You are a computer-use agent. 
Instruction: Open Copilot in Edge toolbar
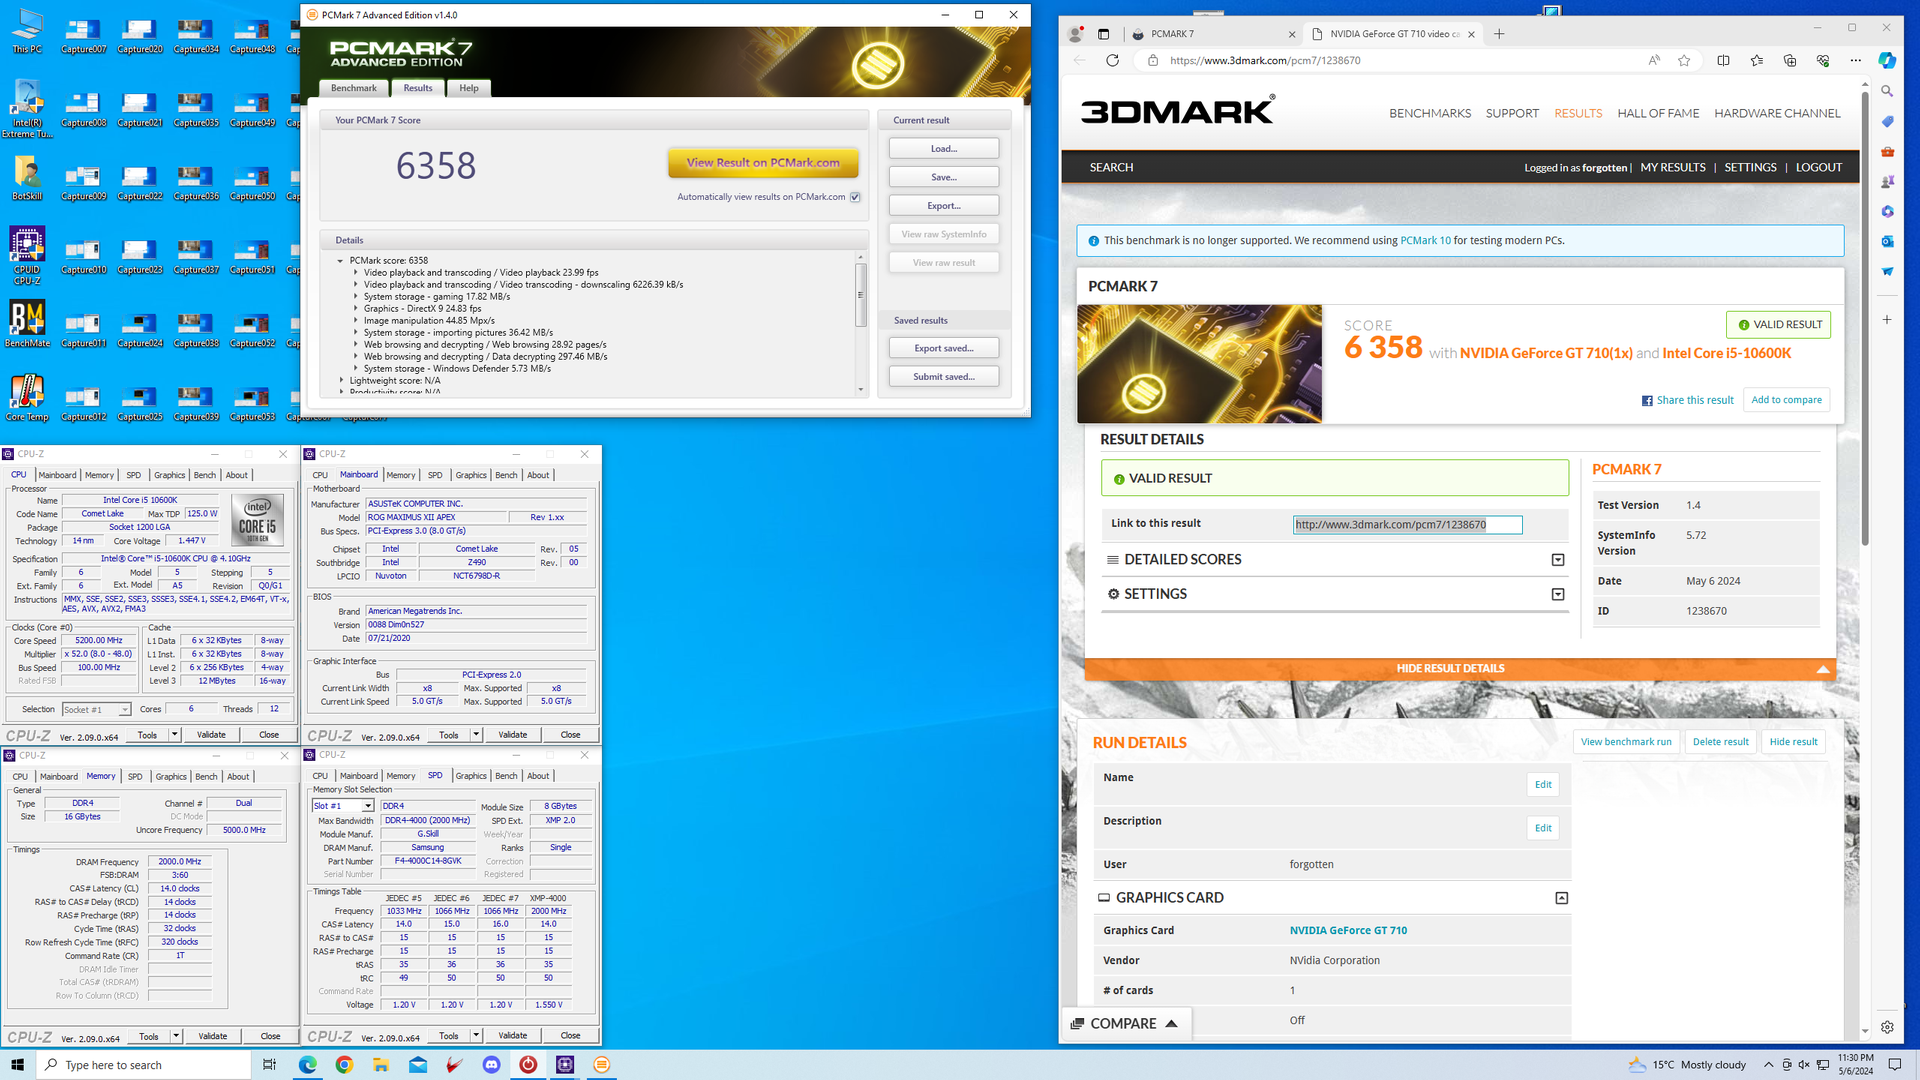click(x=1887, y=60)
